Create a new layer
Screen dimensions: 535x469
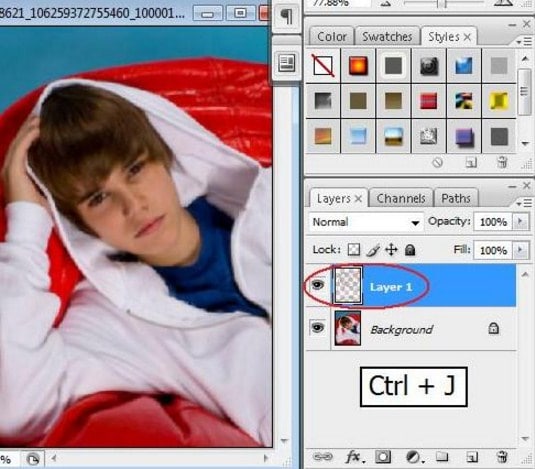472,457
